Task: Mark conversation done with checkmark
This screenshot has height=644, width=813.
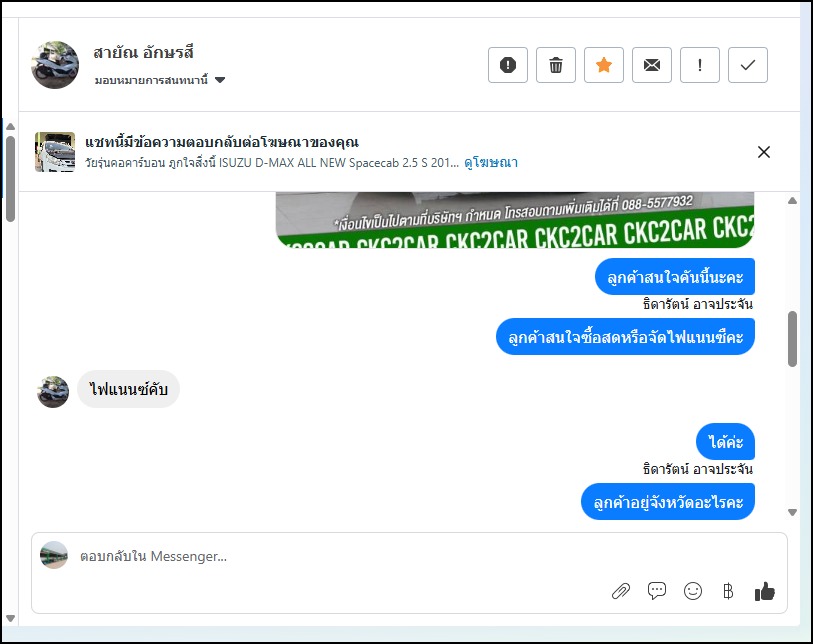Action: point(748,65)
